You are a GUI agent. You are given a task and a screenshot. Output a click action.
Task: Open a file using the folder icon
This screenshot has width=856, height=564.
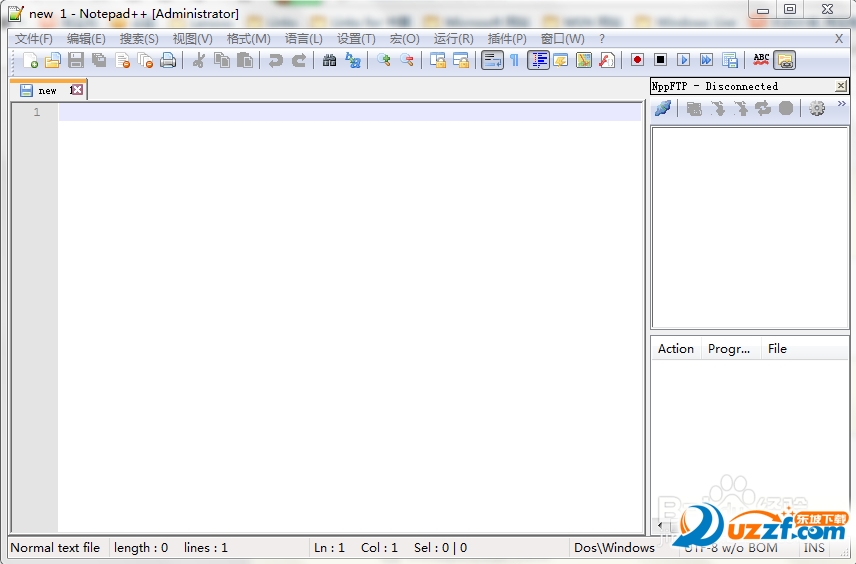[53, 60]
